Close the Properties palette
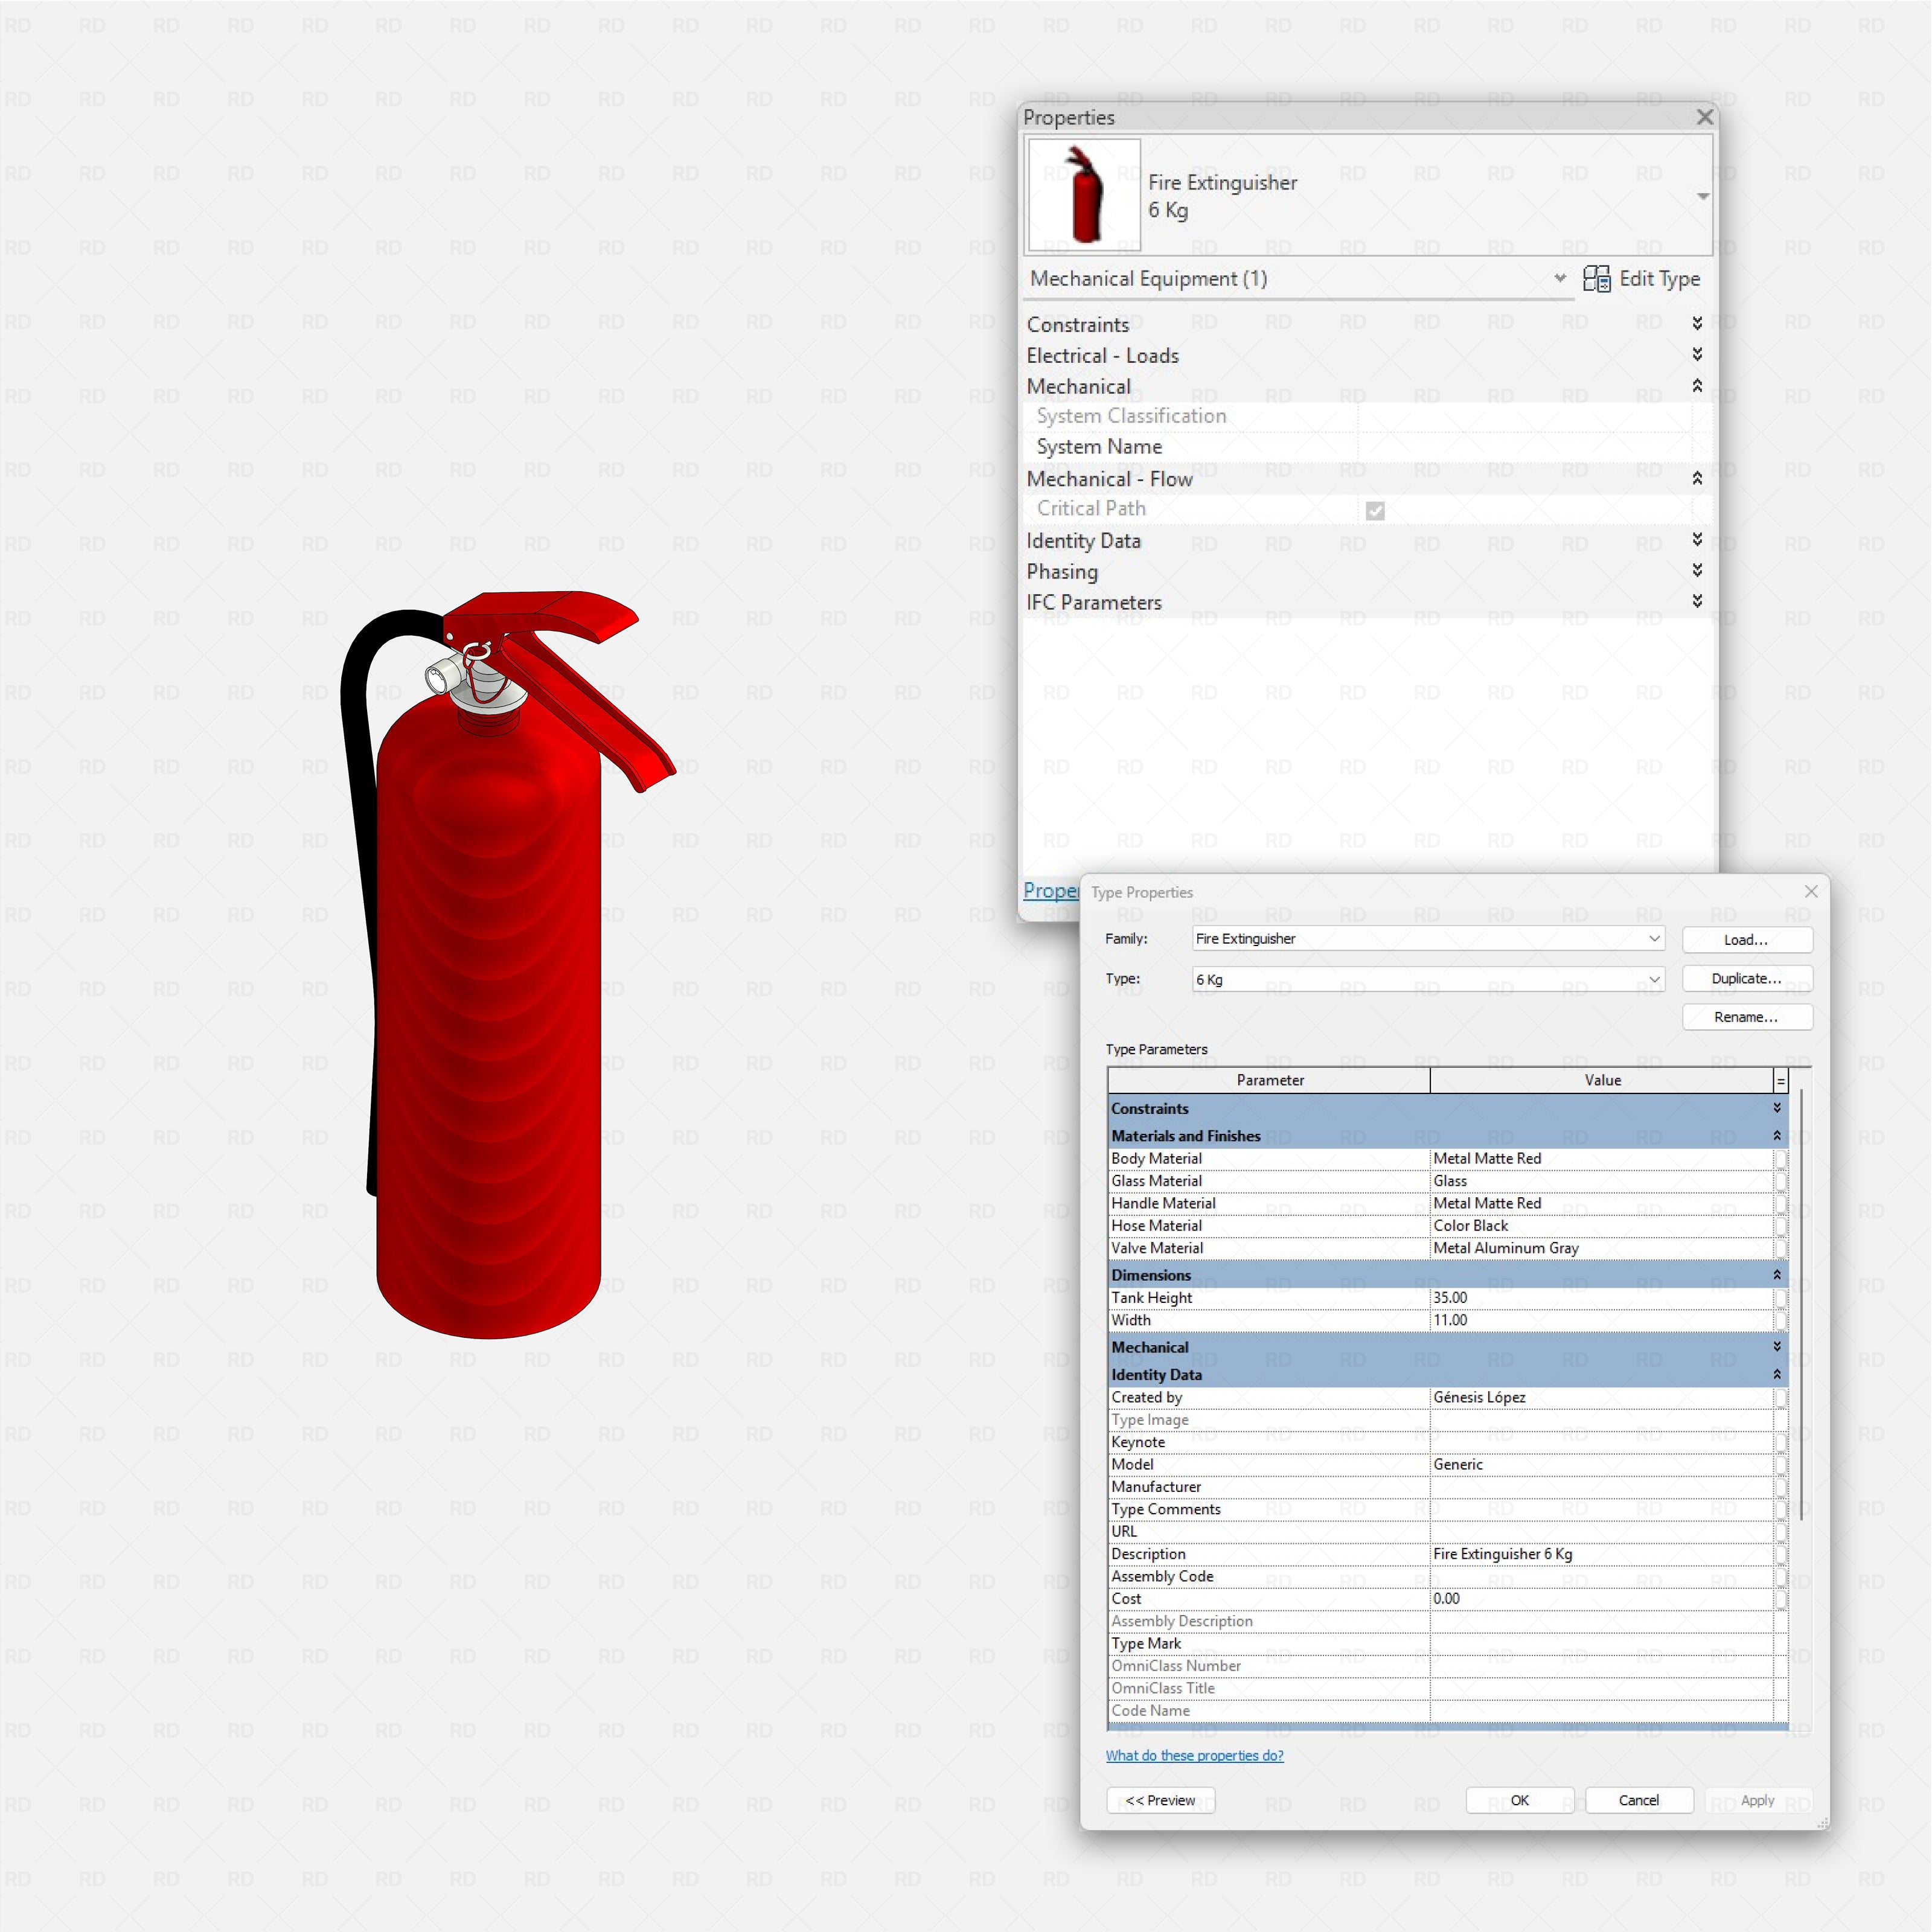Viewport: 1932px width, 1932px height. coord(1705,118)
